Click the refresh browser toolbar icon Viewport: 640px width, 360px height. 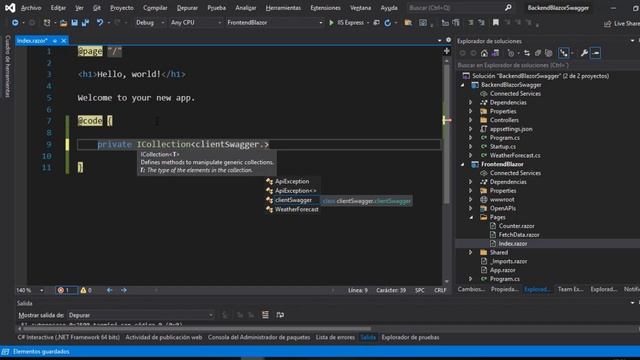(x=388, y=23)
